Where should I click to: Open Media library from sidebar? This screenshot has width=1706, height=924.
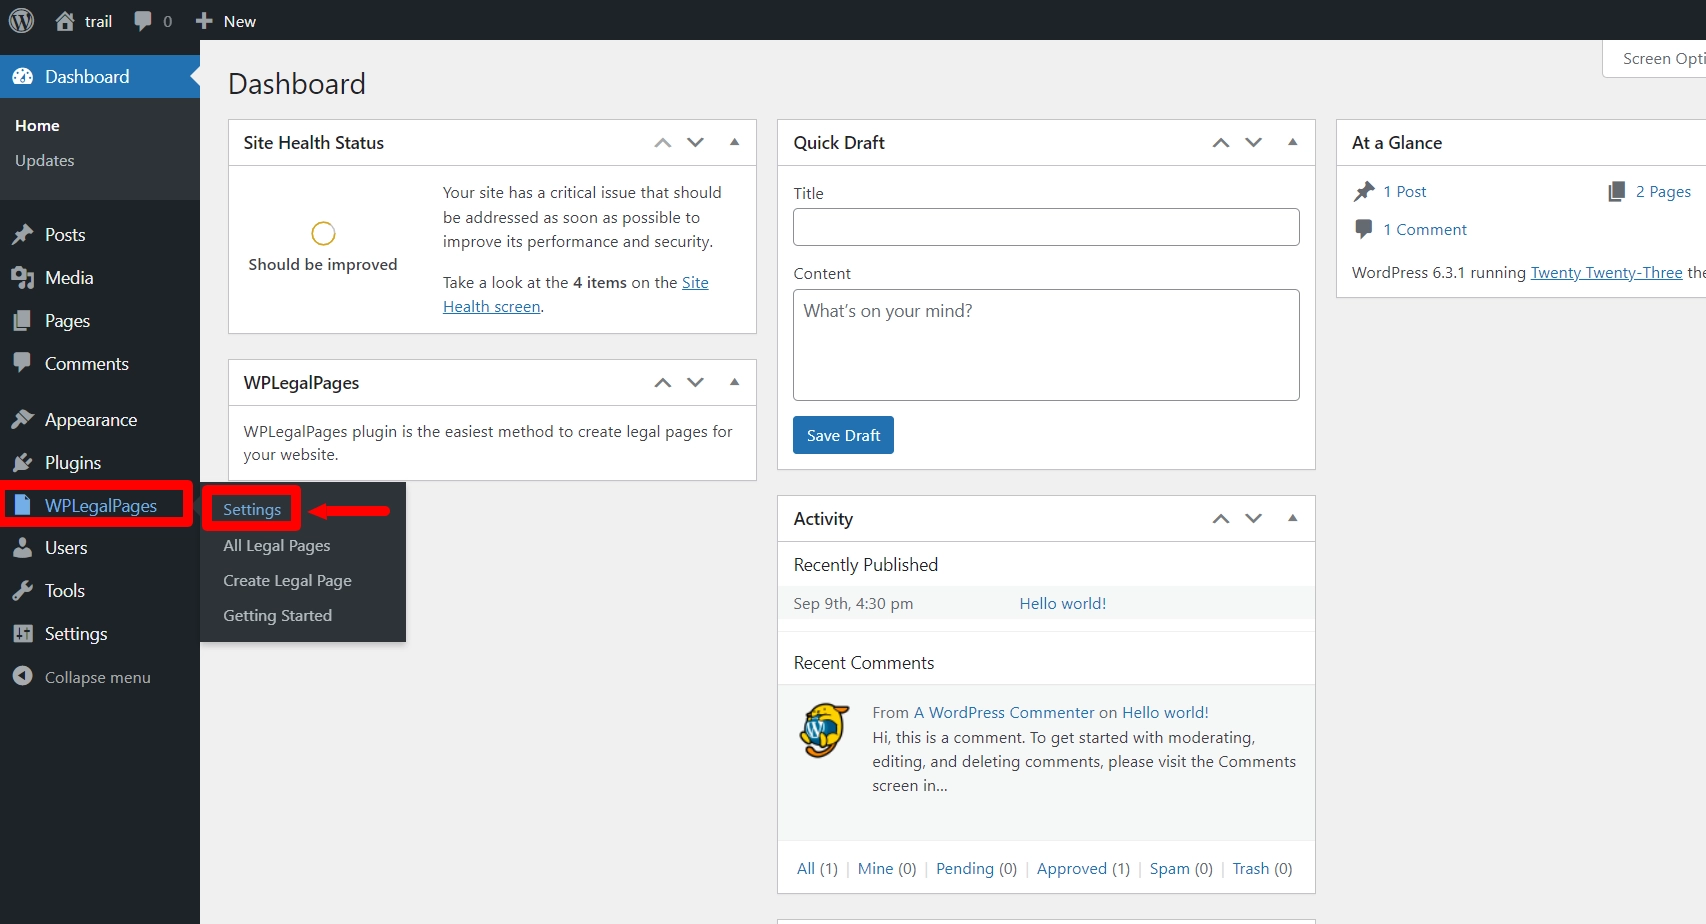pos(68,278)
